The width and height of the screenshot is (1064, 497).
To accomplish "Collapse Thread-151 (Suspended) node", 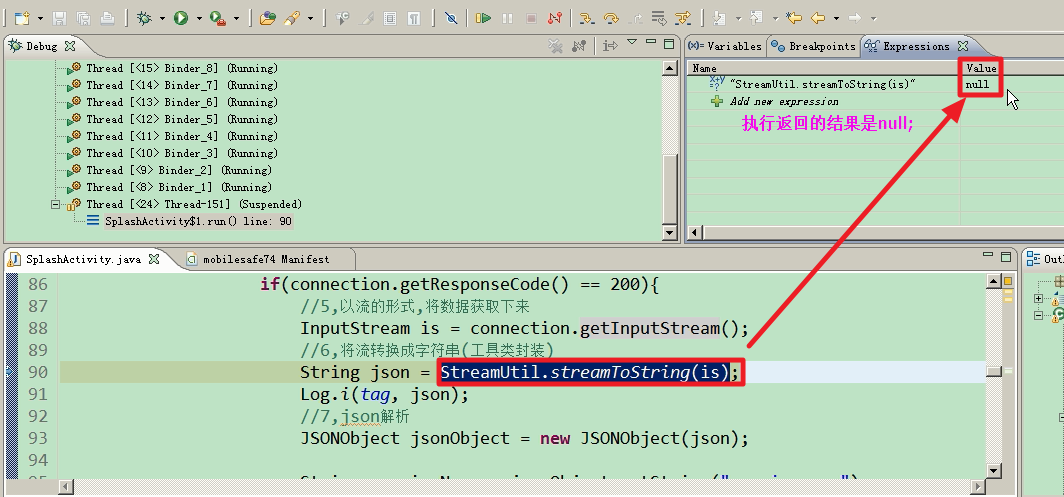I will point(56,204).
